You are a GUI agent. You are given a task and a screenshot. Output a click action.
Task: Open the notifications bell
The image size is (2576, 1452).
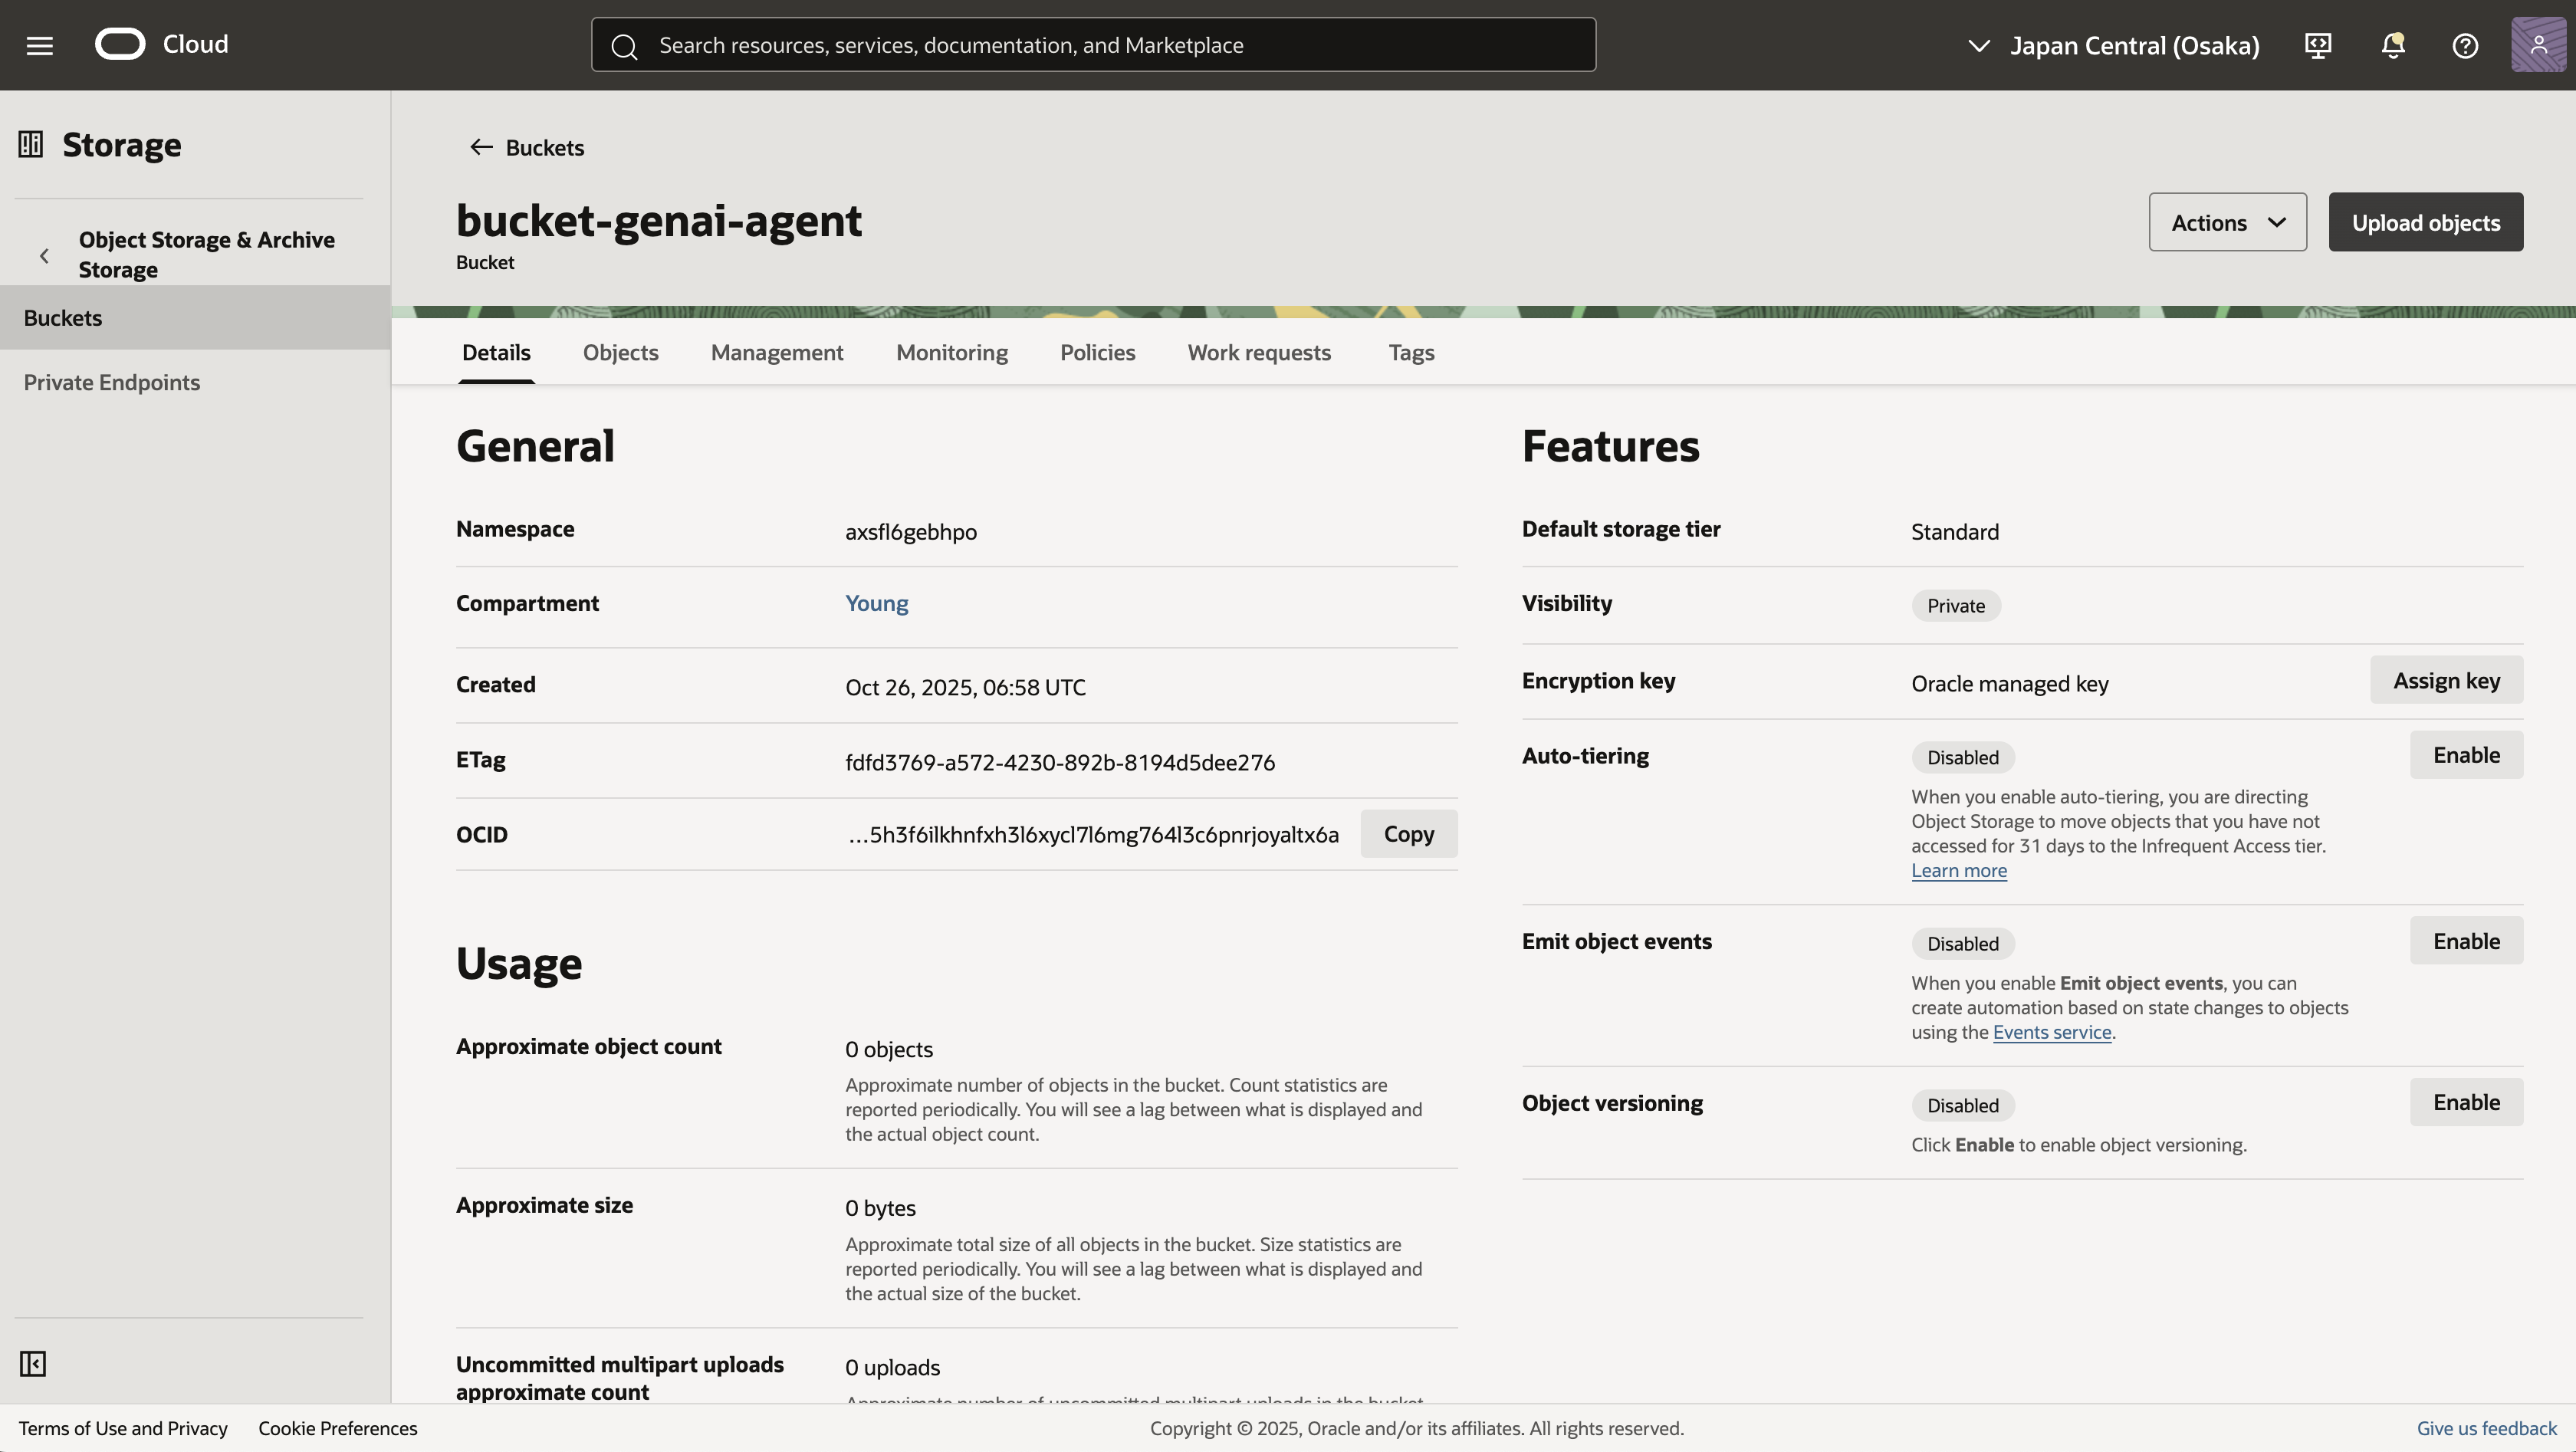click(x=2392, y=45)
